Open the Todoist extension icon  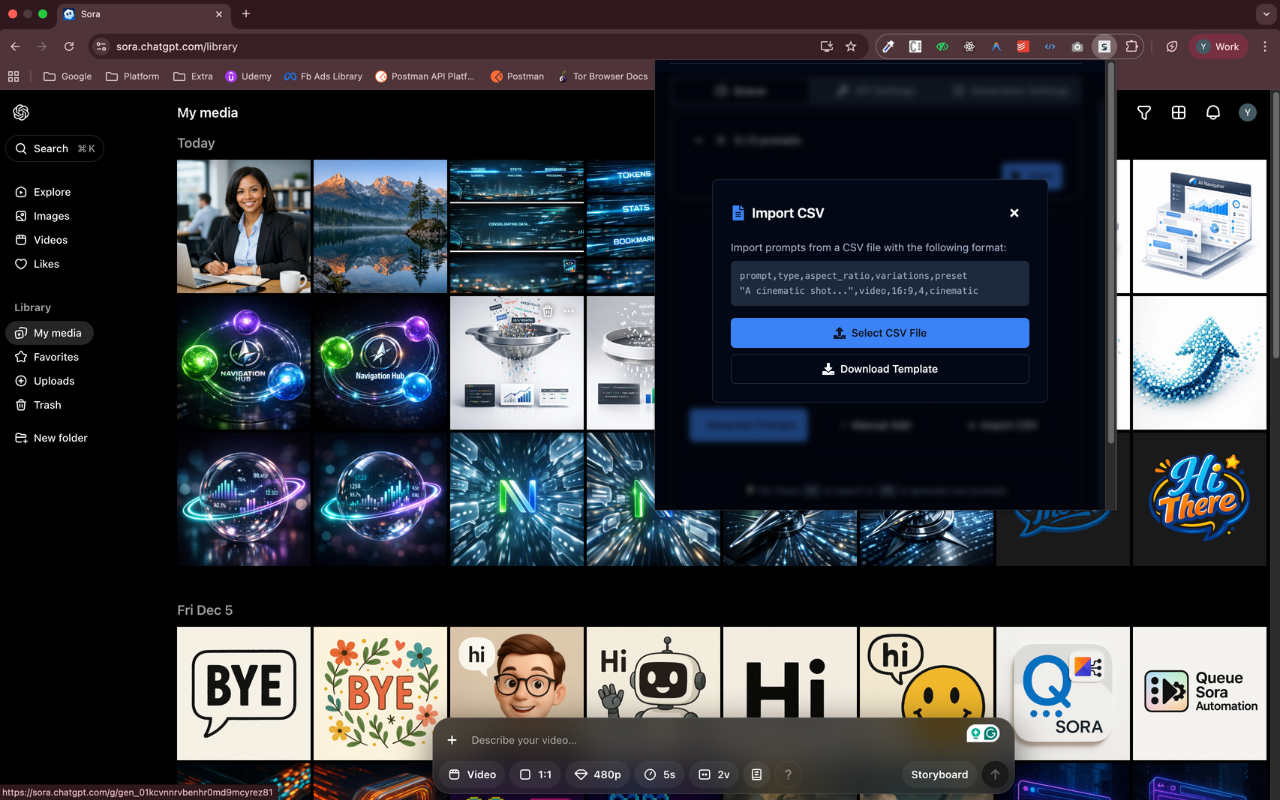pos(1023,46)
